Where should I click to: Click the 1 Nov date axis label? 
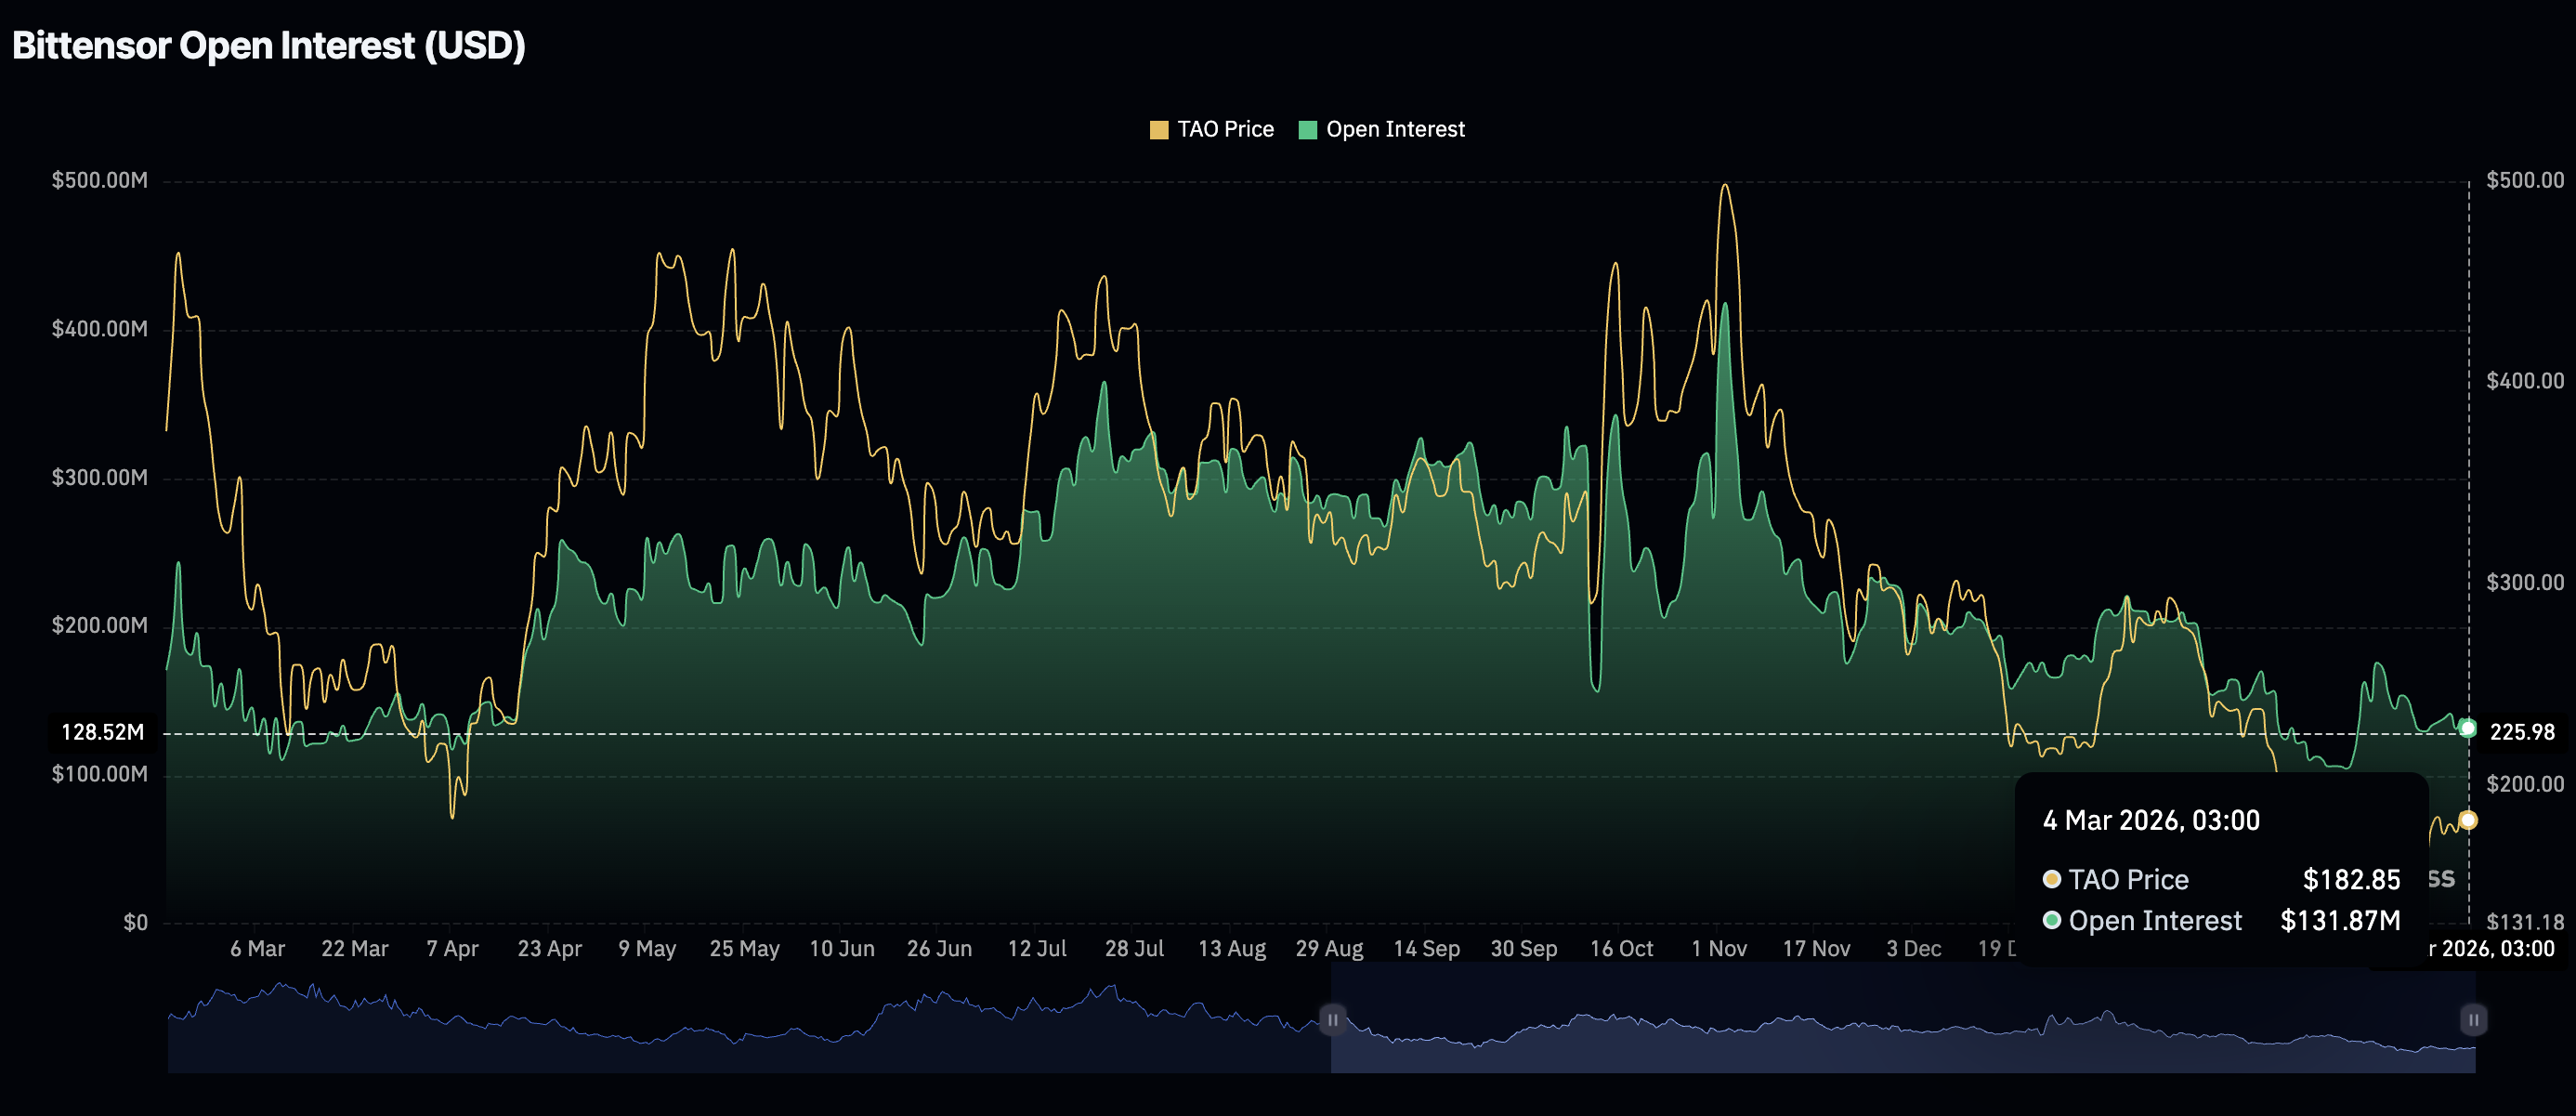pos(1719,949)
